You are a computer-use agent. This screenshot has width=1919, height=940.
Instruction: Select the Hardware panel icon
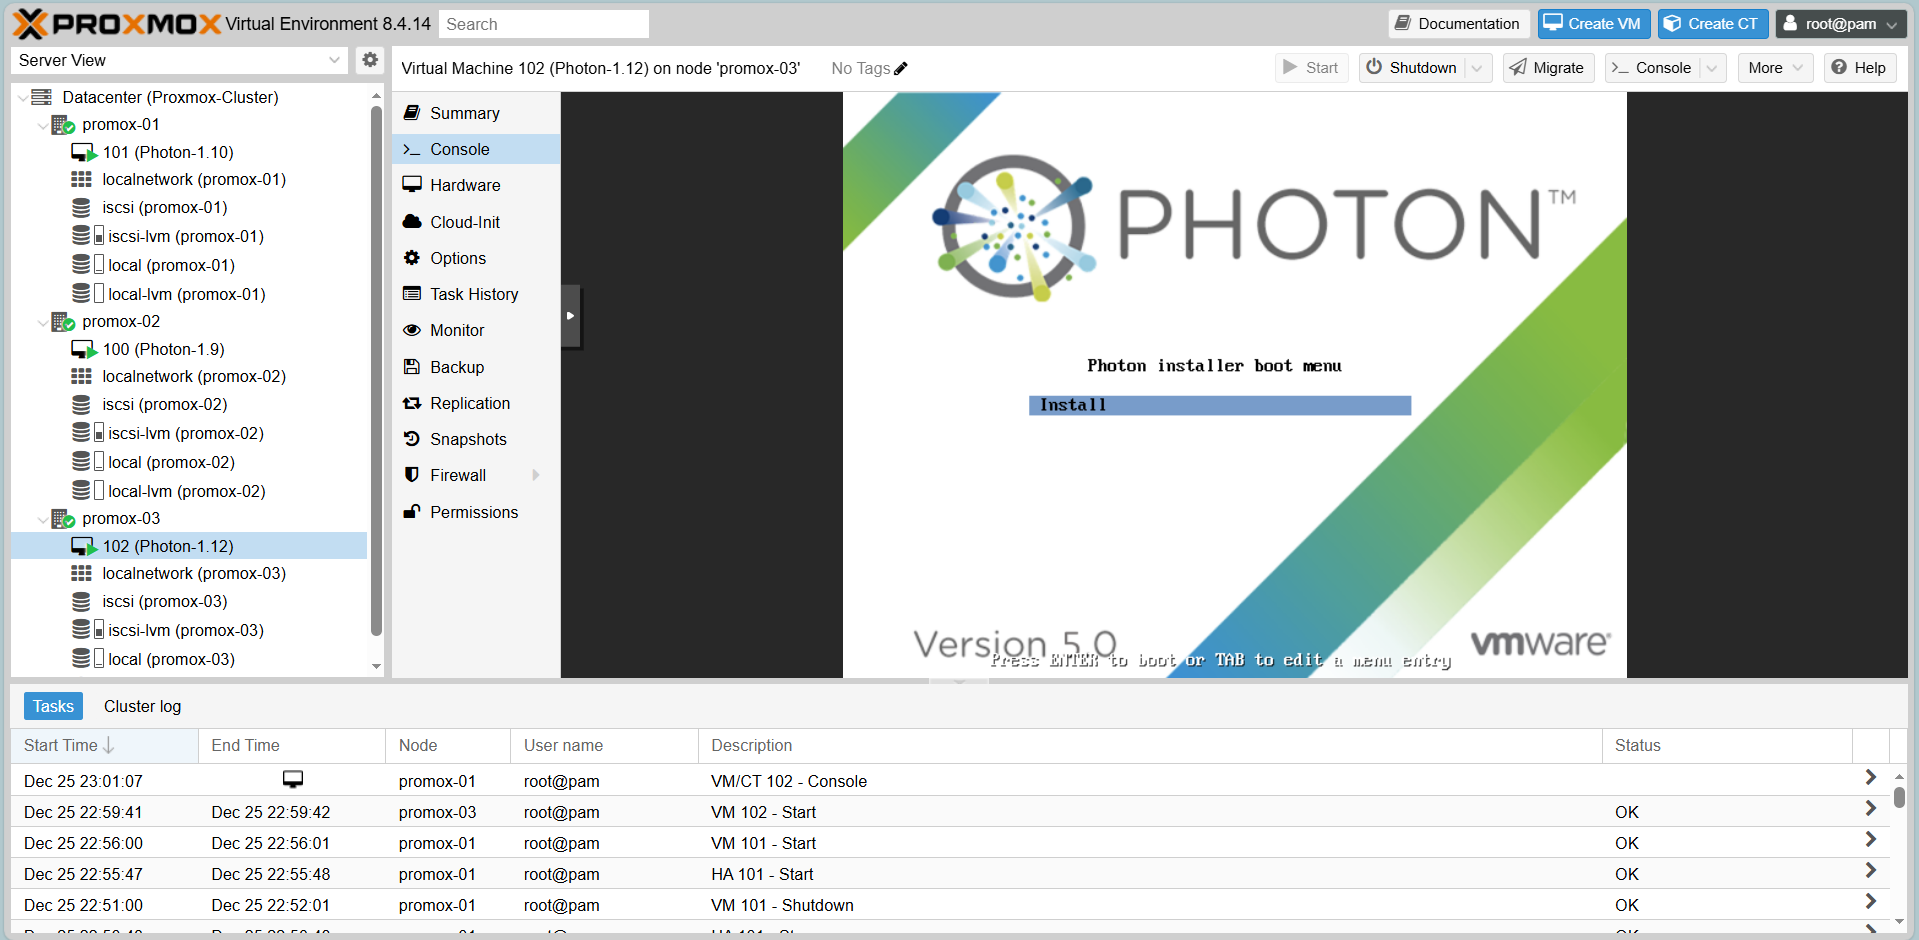tap(464, 185)
